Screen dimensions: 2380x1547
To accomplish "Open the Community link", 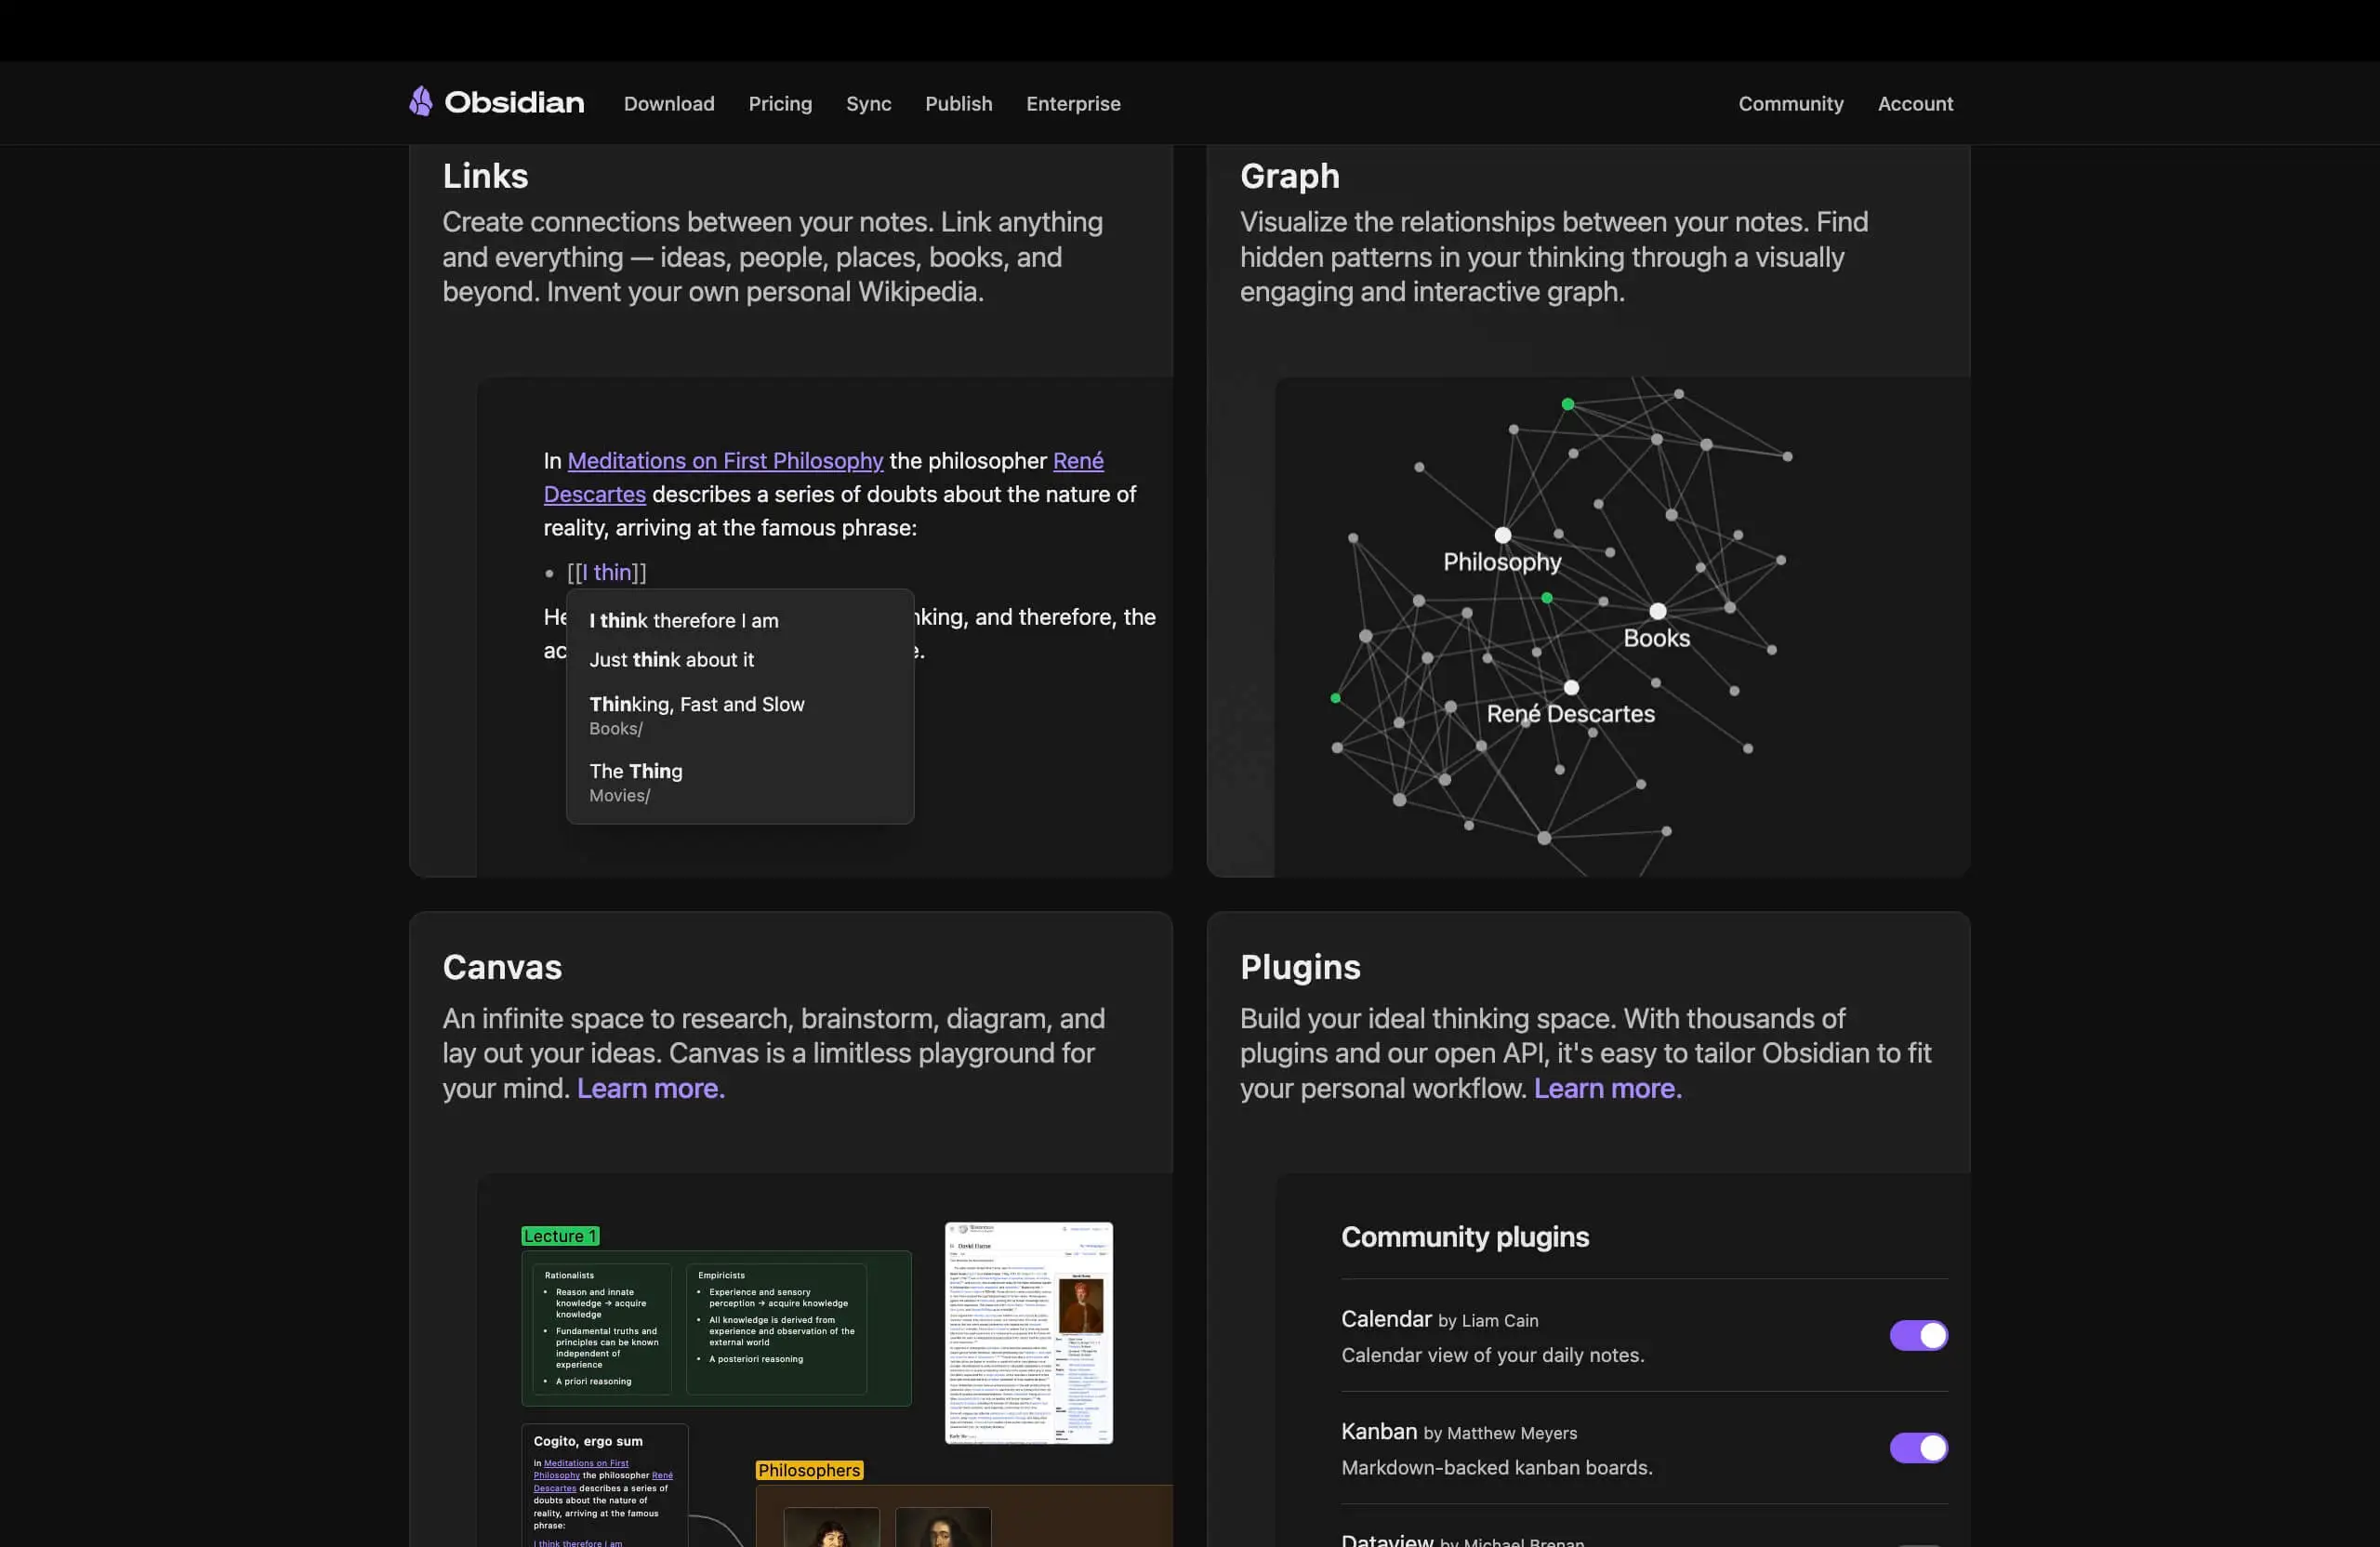I will (1790, 104).
